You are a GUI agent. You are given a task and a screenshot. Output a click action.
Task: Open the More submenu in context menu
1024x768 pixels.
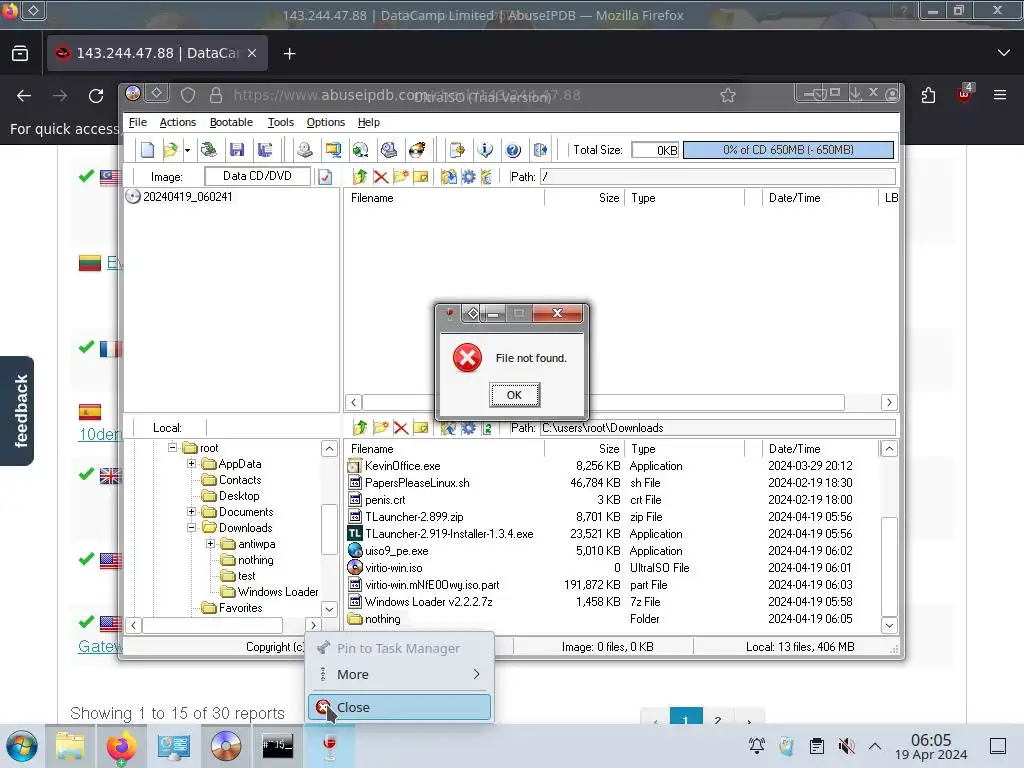click(x=399, y=675)
